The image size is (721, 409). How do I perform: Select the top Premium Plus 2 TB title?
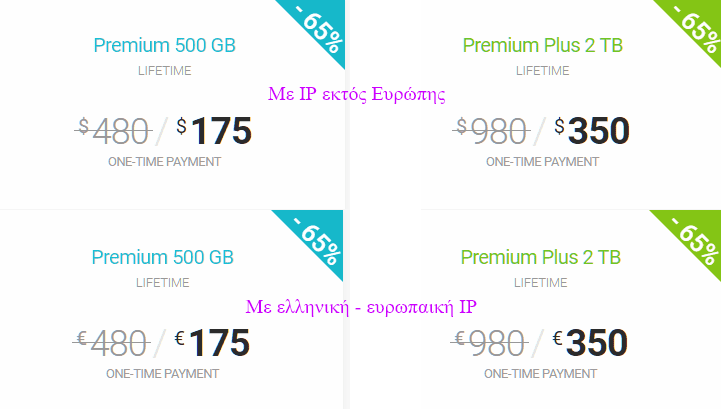(543, 46)
